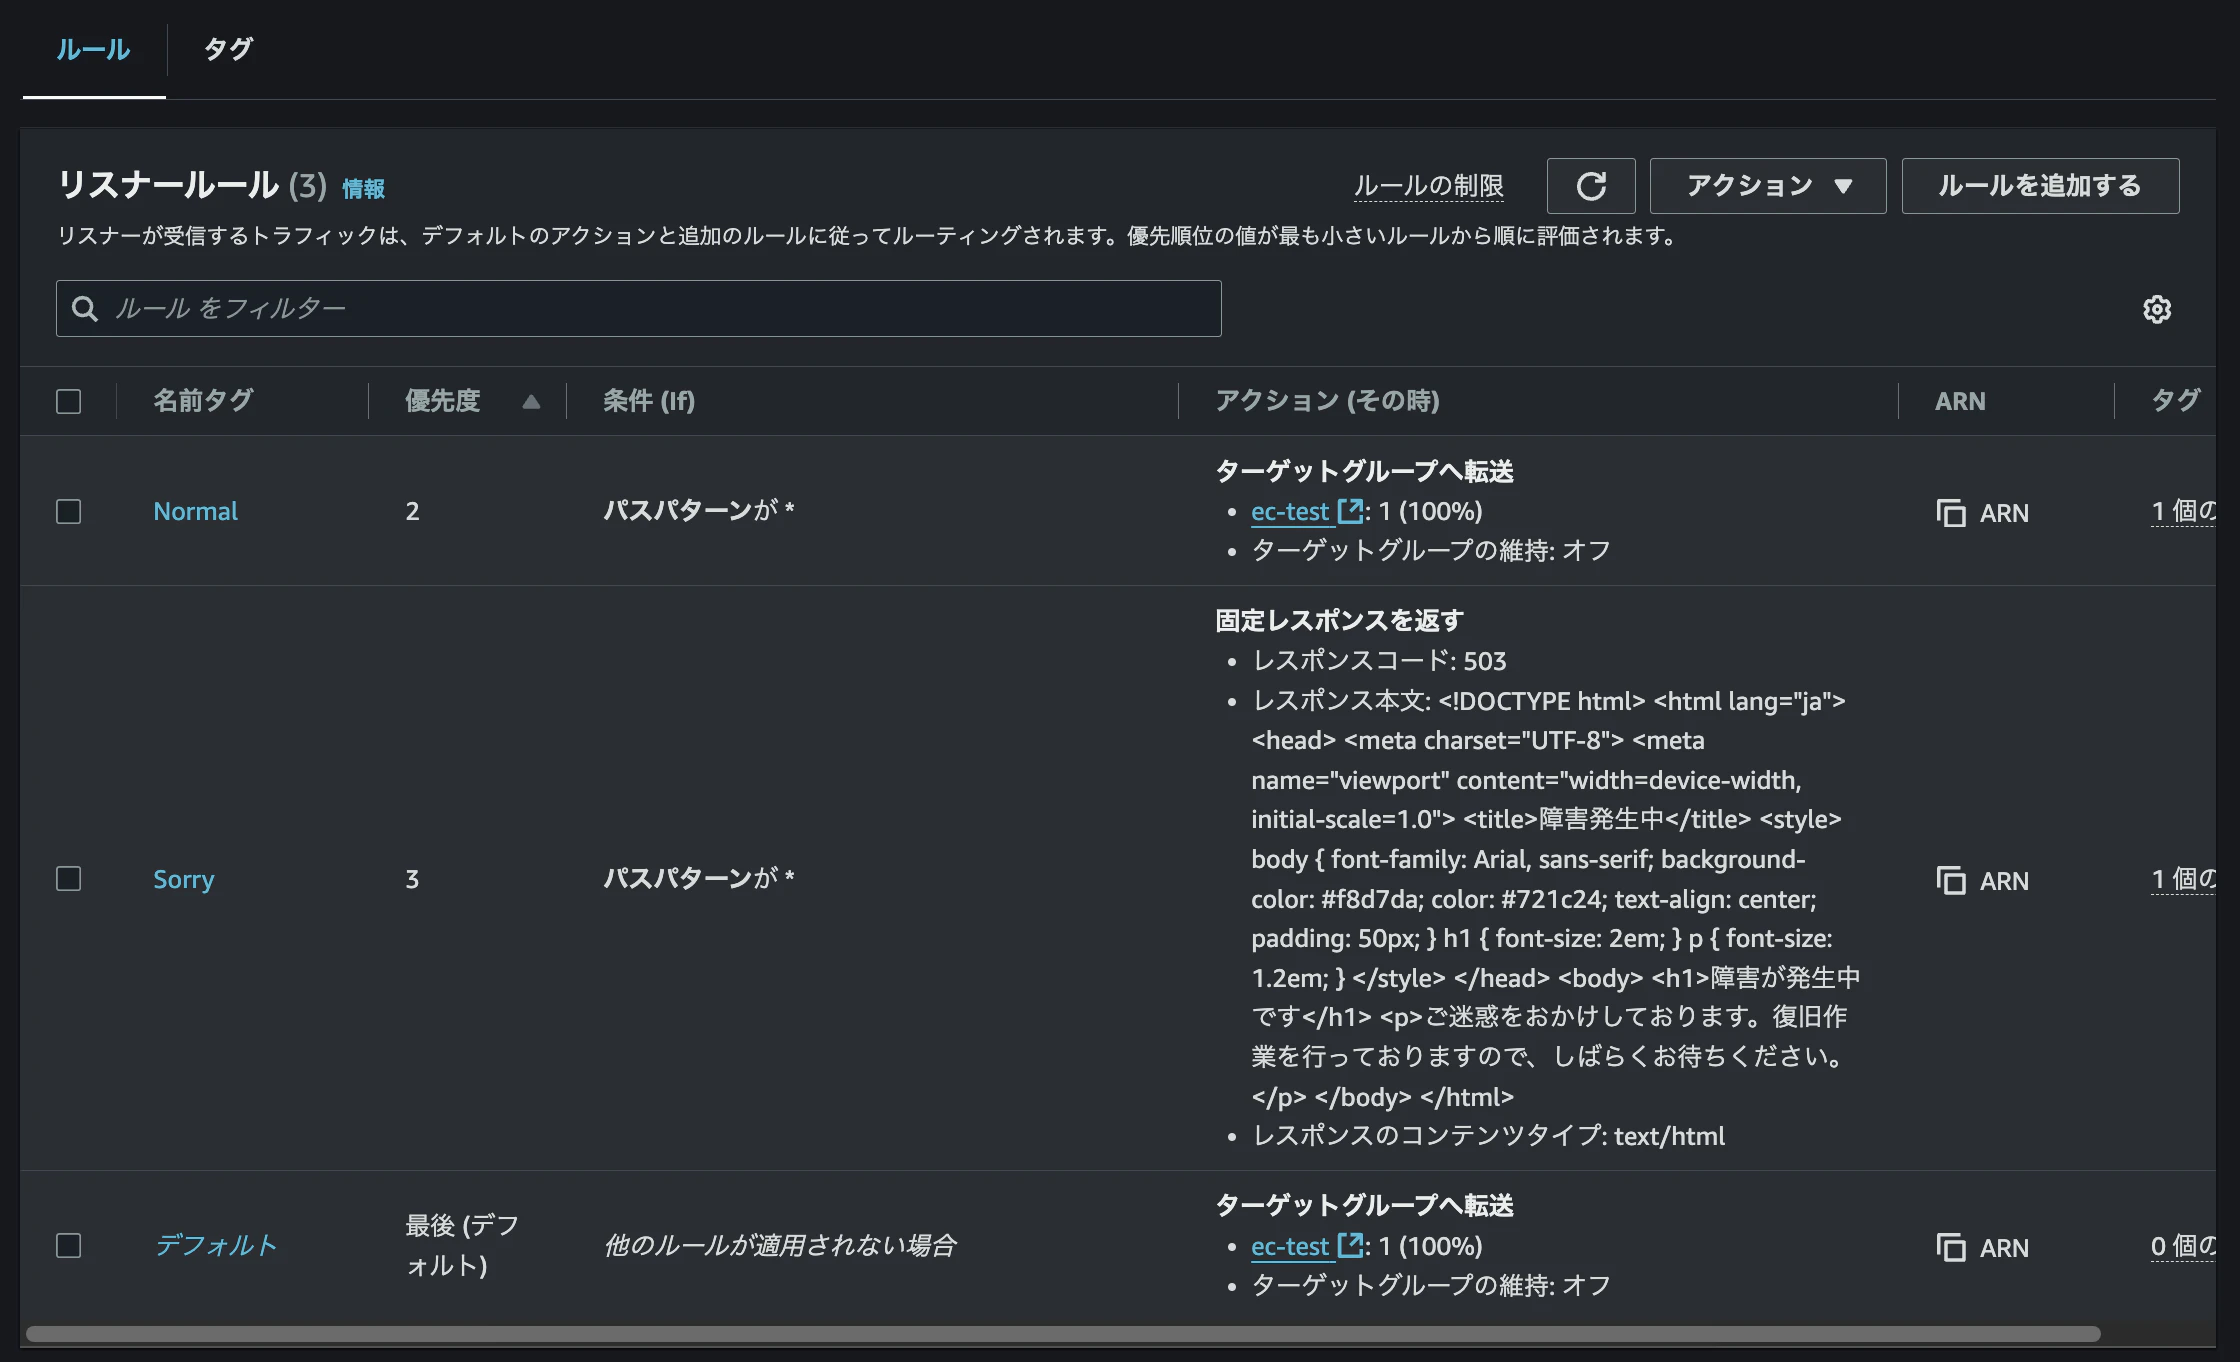Viewport: 2240px width, 1362px height.
Task: Click ターゲットグループへ転送 heading in デフォルト row
Action: click(1364, 1206)
